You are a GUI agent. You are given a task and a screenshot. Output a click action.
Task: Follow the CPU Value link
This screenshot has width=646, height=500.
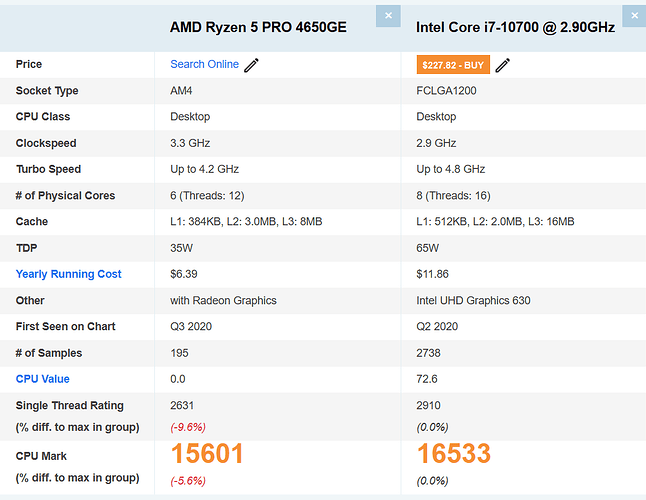tap(42, 379)
